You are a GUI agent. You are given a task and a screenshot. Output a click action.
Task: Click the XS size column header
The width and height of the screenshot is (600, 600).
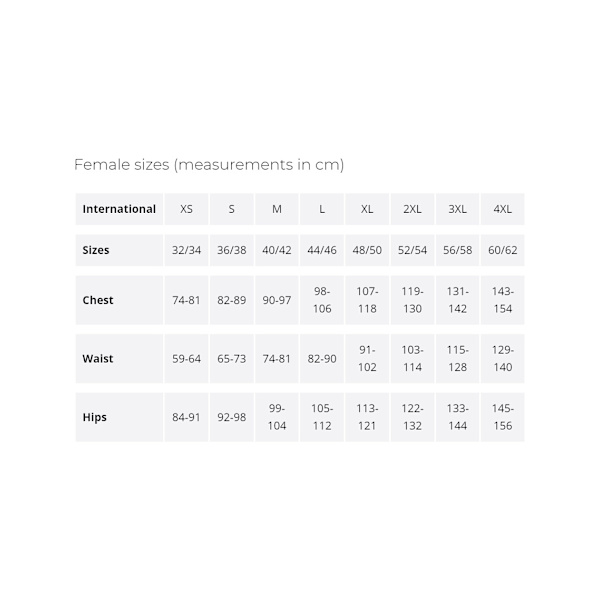(186, 209)
